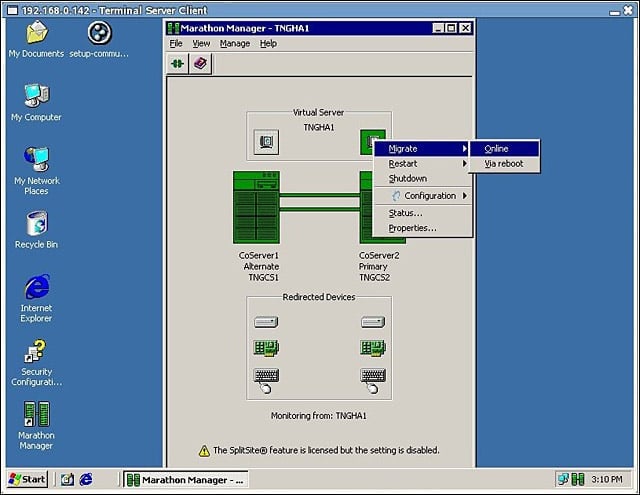Close the Terminal Server Client window
Viewport: 640px width, 495px height.
click(628, 10)
